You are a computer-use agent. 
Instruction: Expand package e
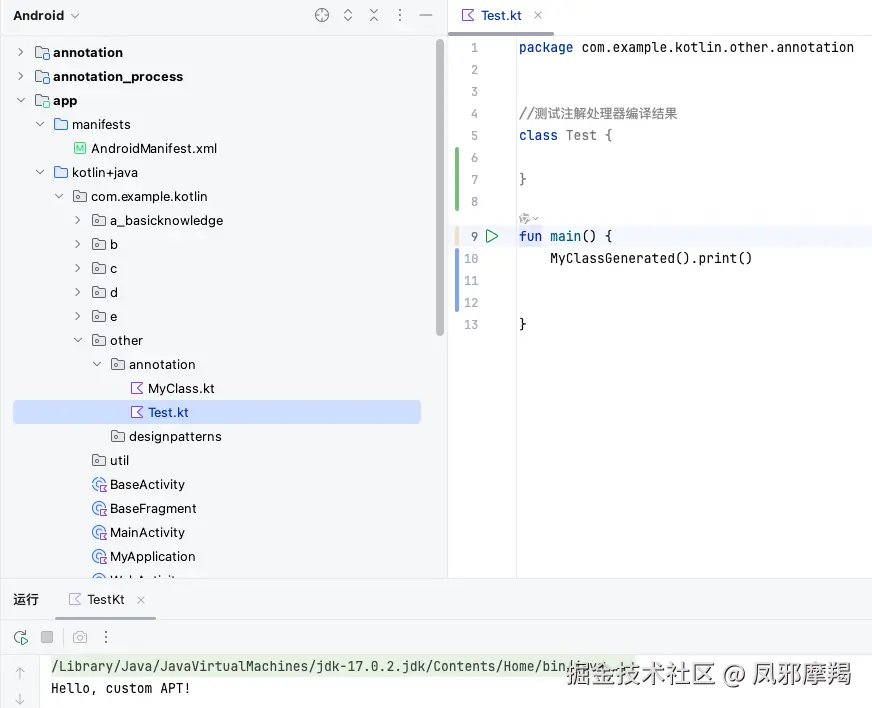coord(78,315)
